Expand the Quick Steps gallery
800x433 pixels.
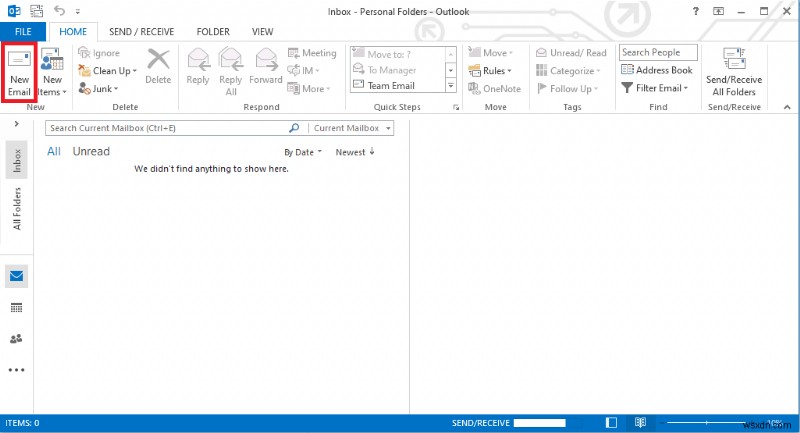[x=451, y=86]
